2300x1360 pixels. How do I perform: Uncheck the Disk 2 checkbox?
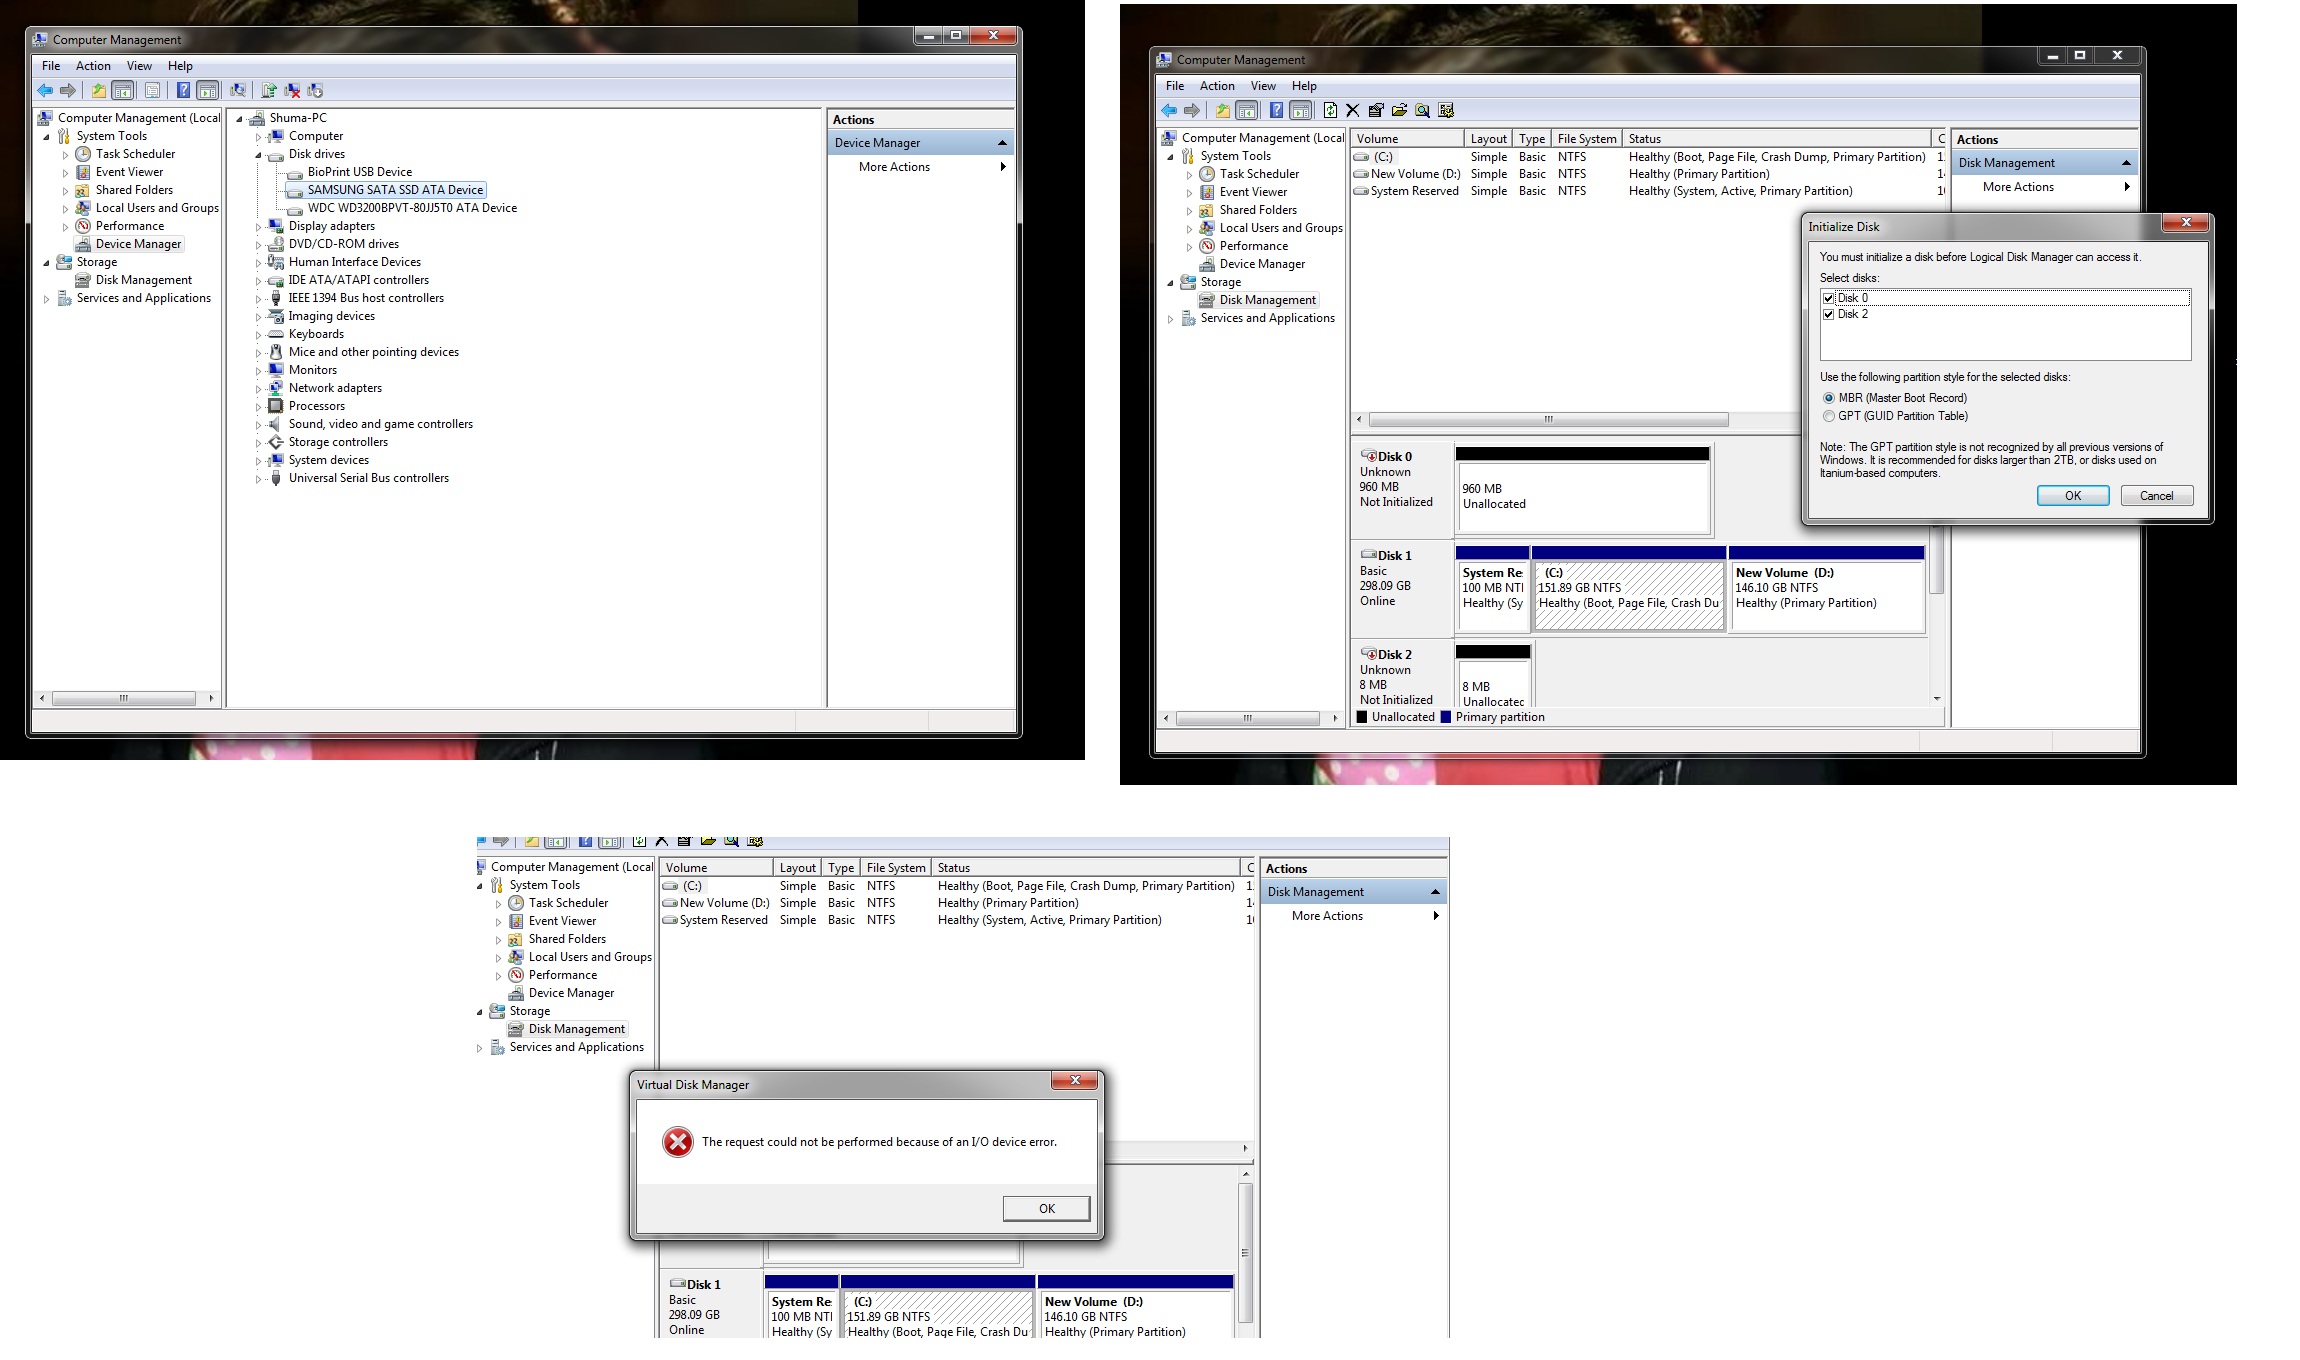click(x=1829, y=314)
